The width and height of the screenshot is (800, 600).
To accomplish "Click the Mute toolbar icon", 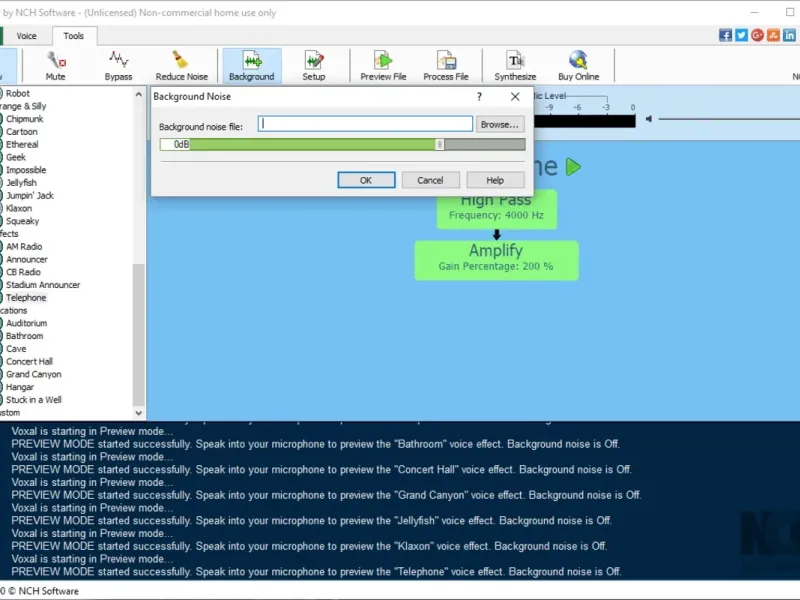I will point(56,65).
